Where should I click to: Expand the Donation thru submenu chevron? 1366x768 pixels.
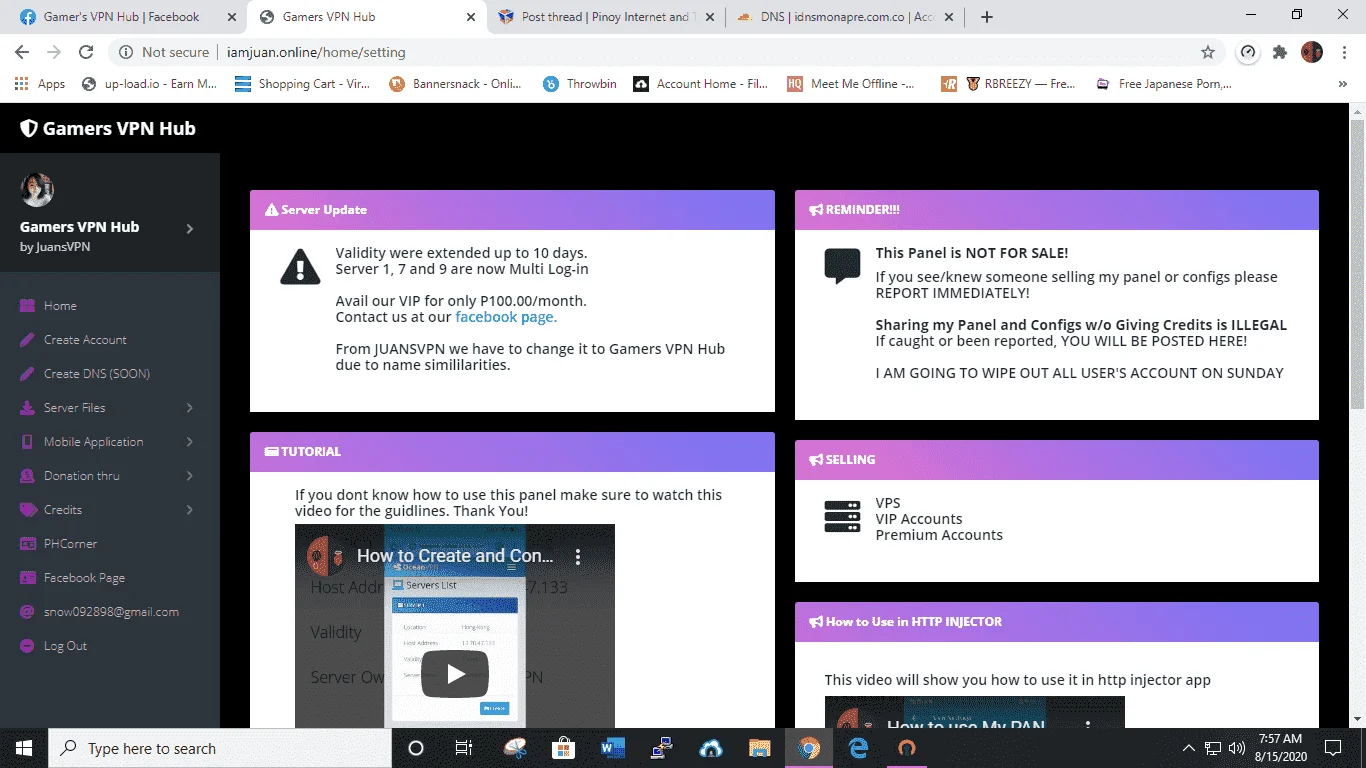pyautogui.click(x=190, y=476)
